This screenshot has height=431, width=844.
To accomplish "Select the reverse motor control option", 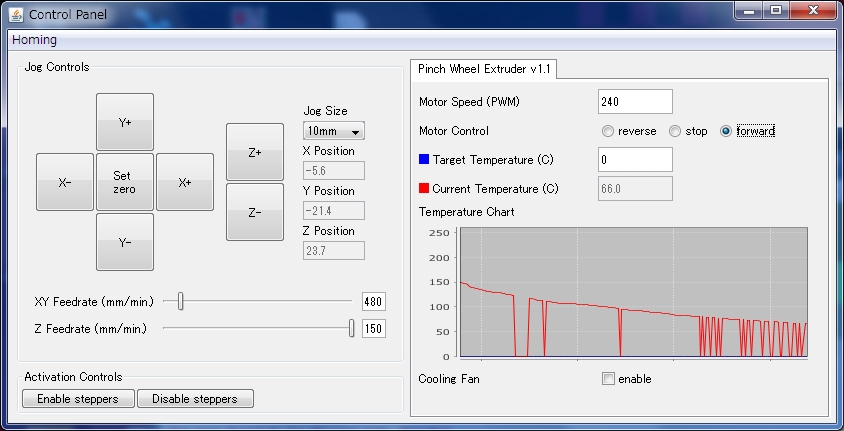I will pyautogui.click(x=608, y=131).
